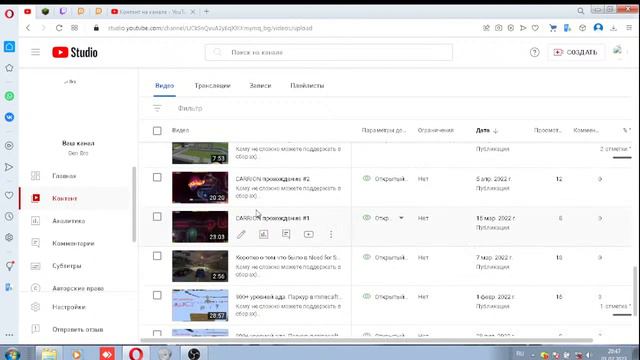
Task: Click the pencil edit icon for CARRION #1
Action: tap(242, 234)
